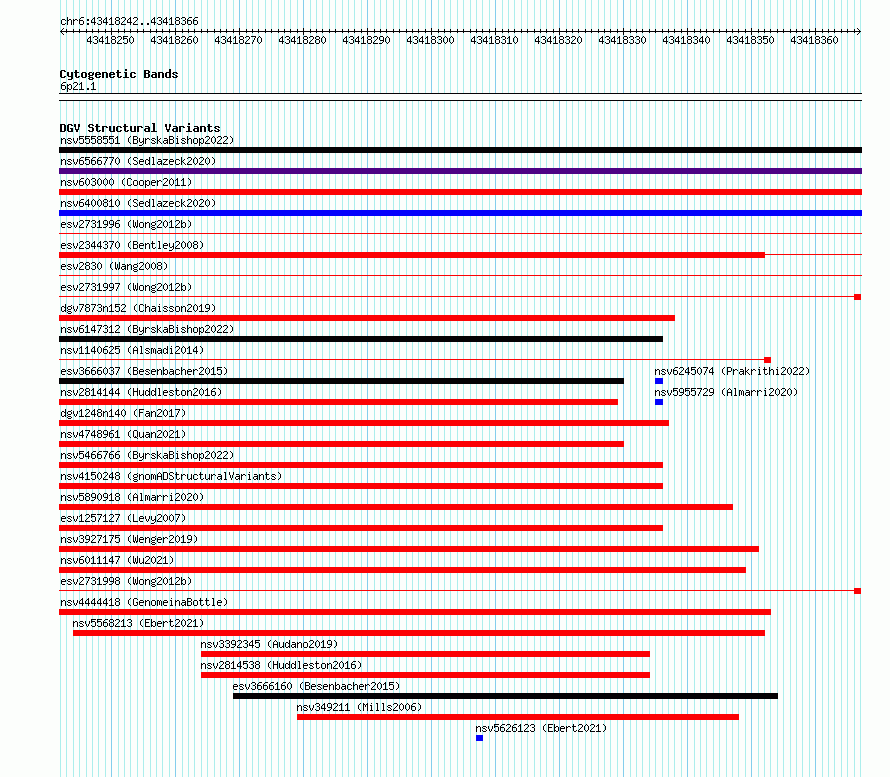Select the purple nsv6566770 Sedlazeck2020 bar
This screenshot has width=890, height=777.
click(460, 171)
